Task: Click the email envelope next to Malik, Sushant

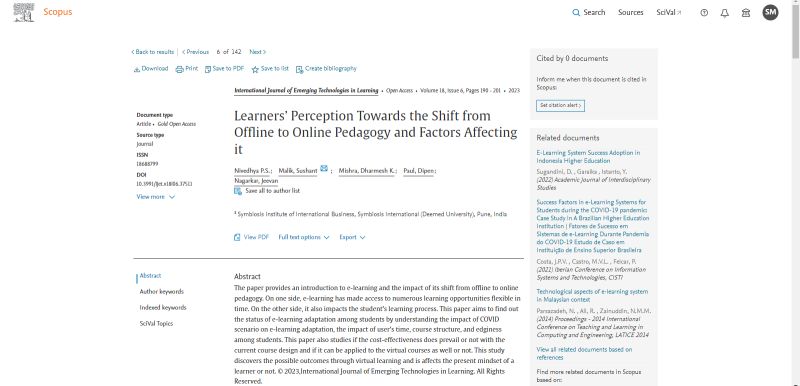Action: coord(324,169)
